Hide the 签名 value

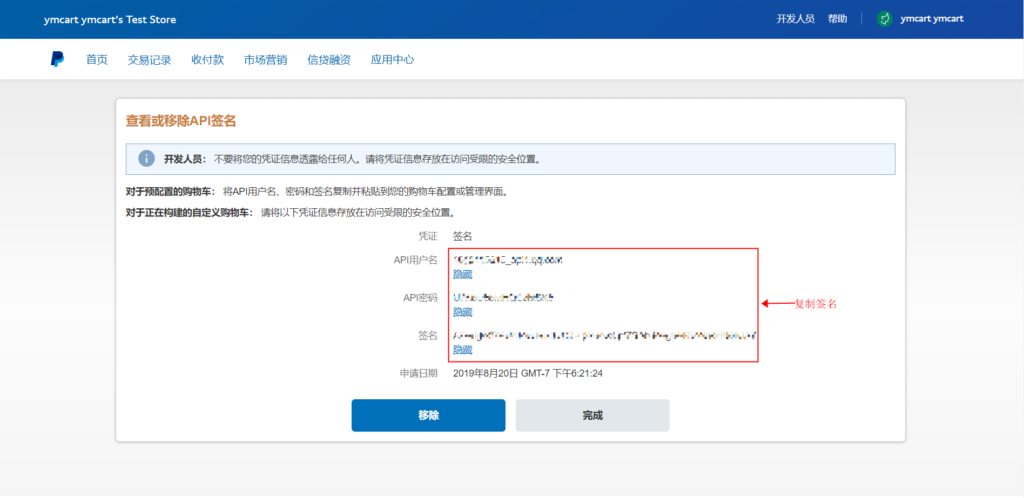pyautogui.click(x=463, y=350)
